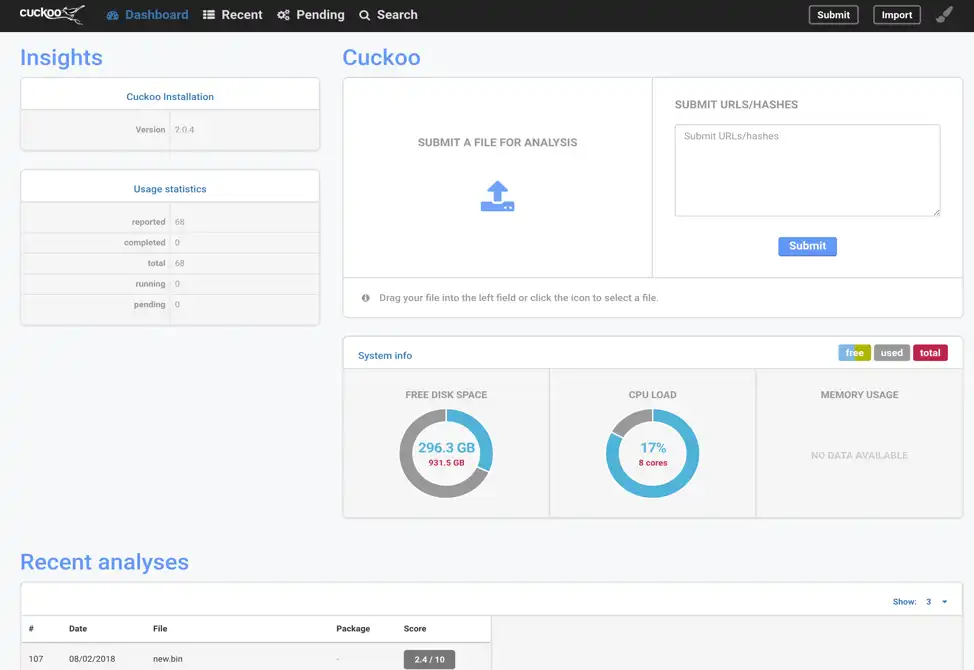Click the pending statistics row
Image resolution: width=974 pixels, height=670 pixels.
(x=170, y=304)
